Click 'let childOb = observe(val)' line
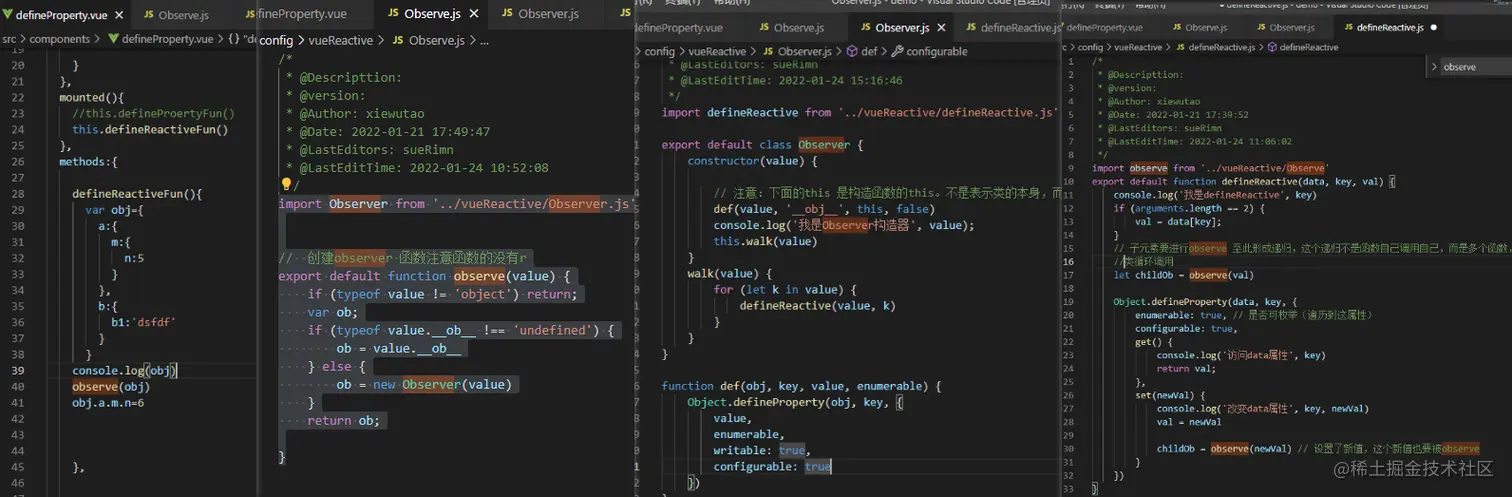 1183,275
